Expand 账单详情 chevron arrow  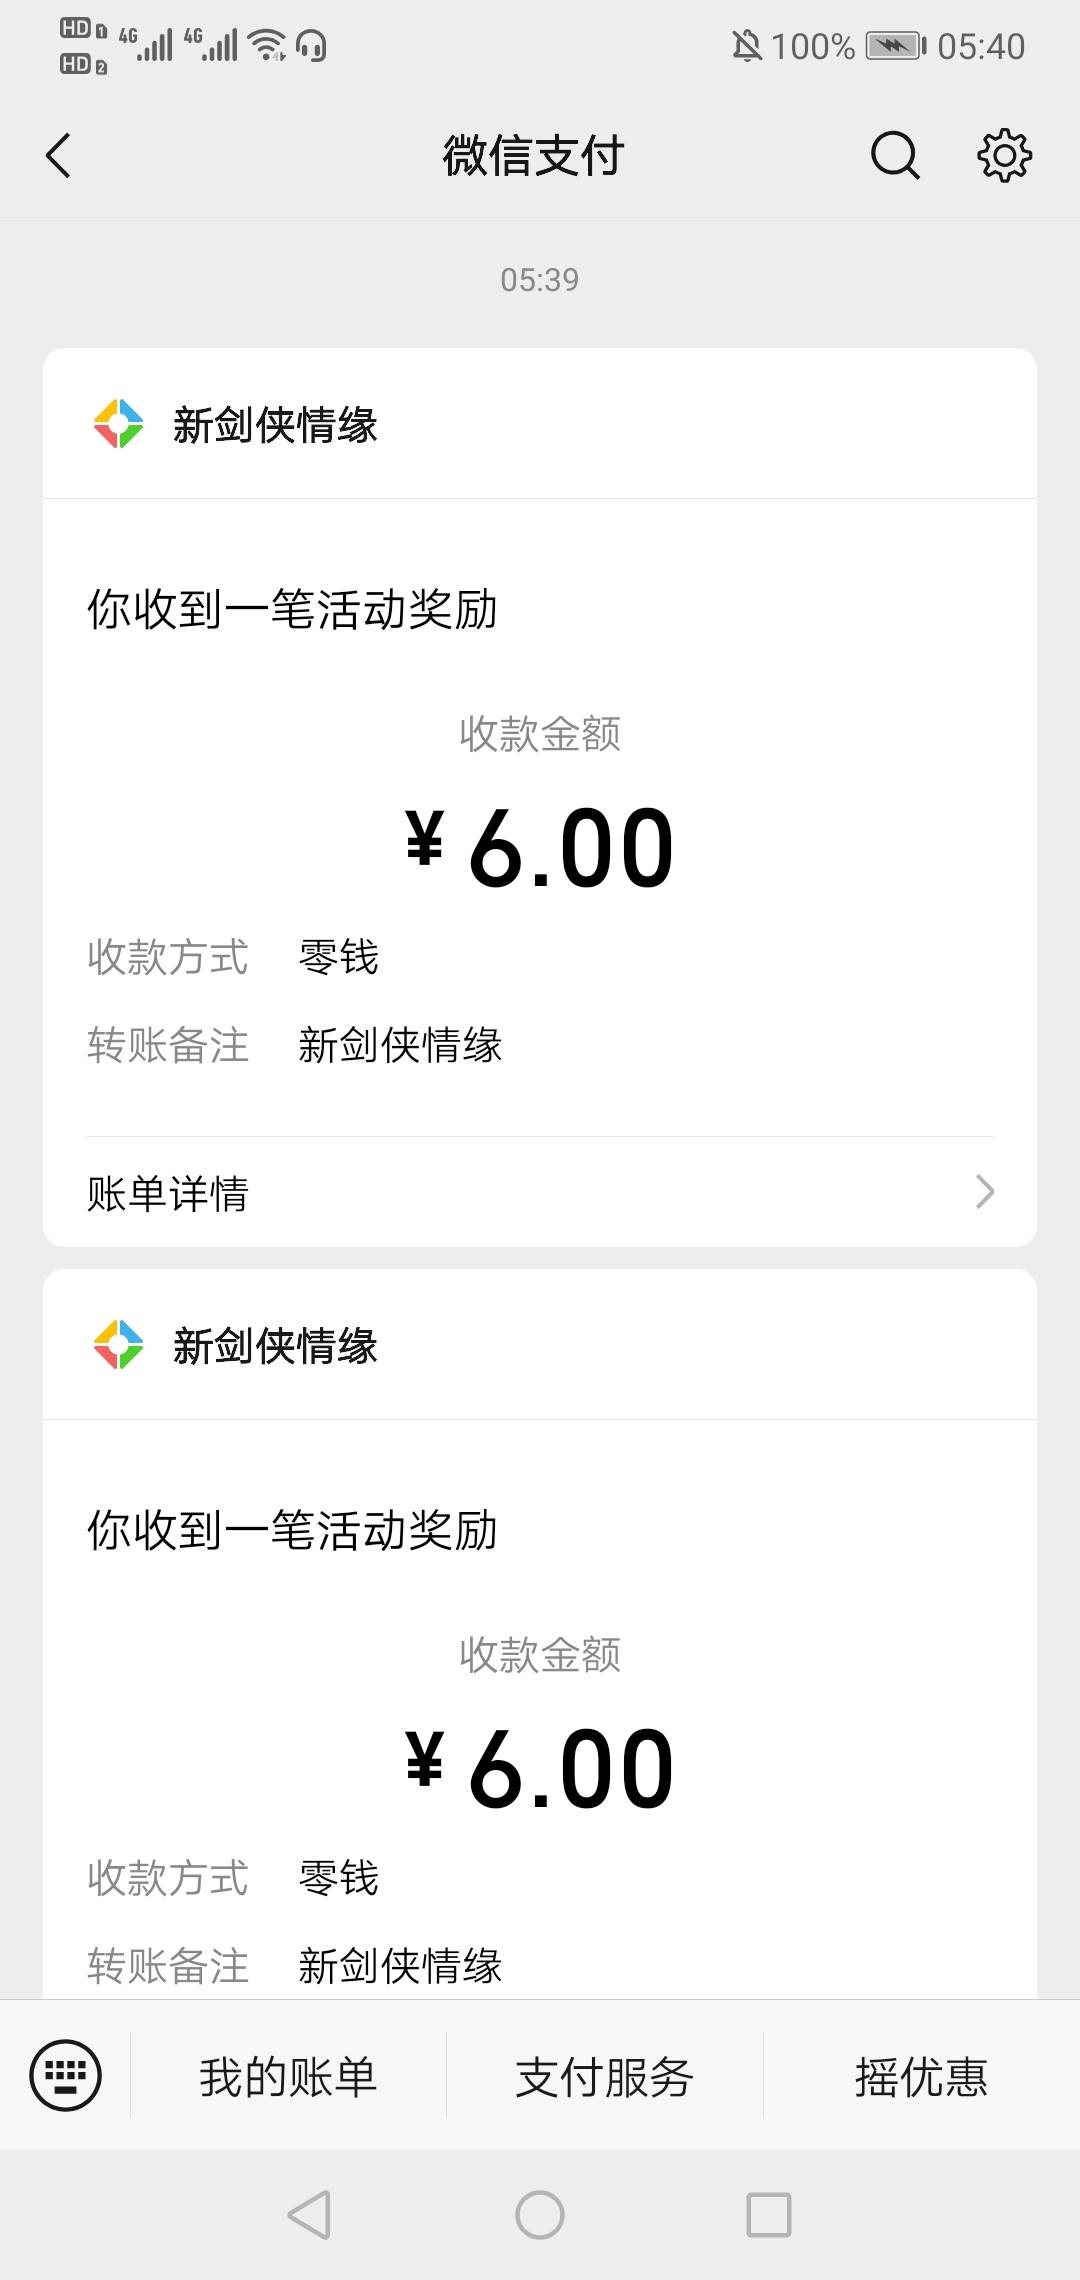(984, 1192)
